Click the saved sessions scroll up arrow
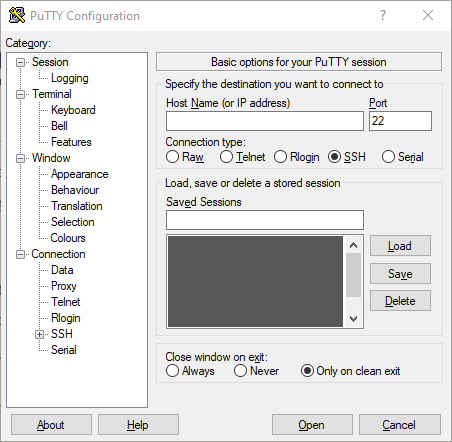The image size is (452, 442). [354, 246]
